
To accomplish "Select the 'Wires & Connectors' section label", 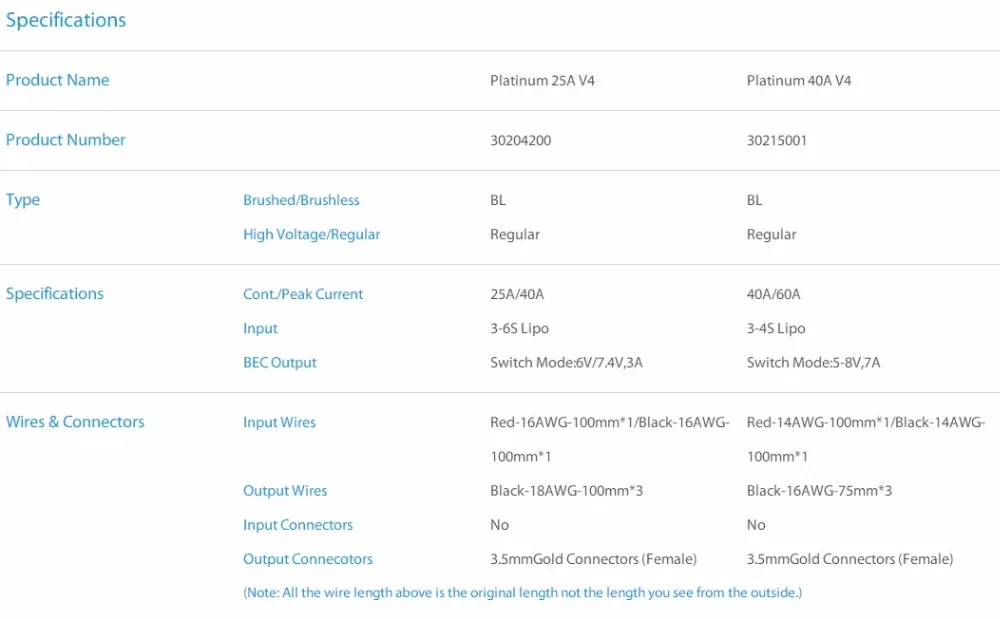I will click(75, 422).
